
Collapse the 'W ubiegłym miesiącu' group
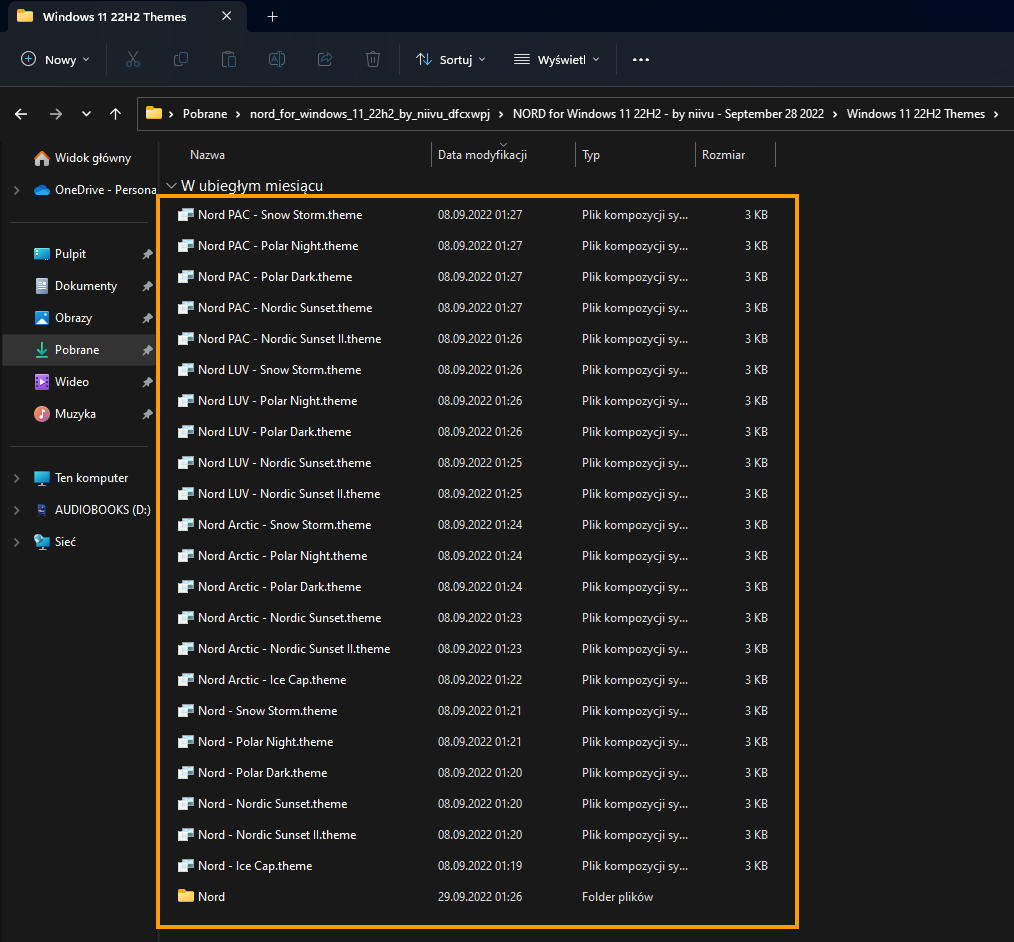pos(171,186)
